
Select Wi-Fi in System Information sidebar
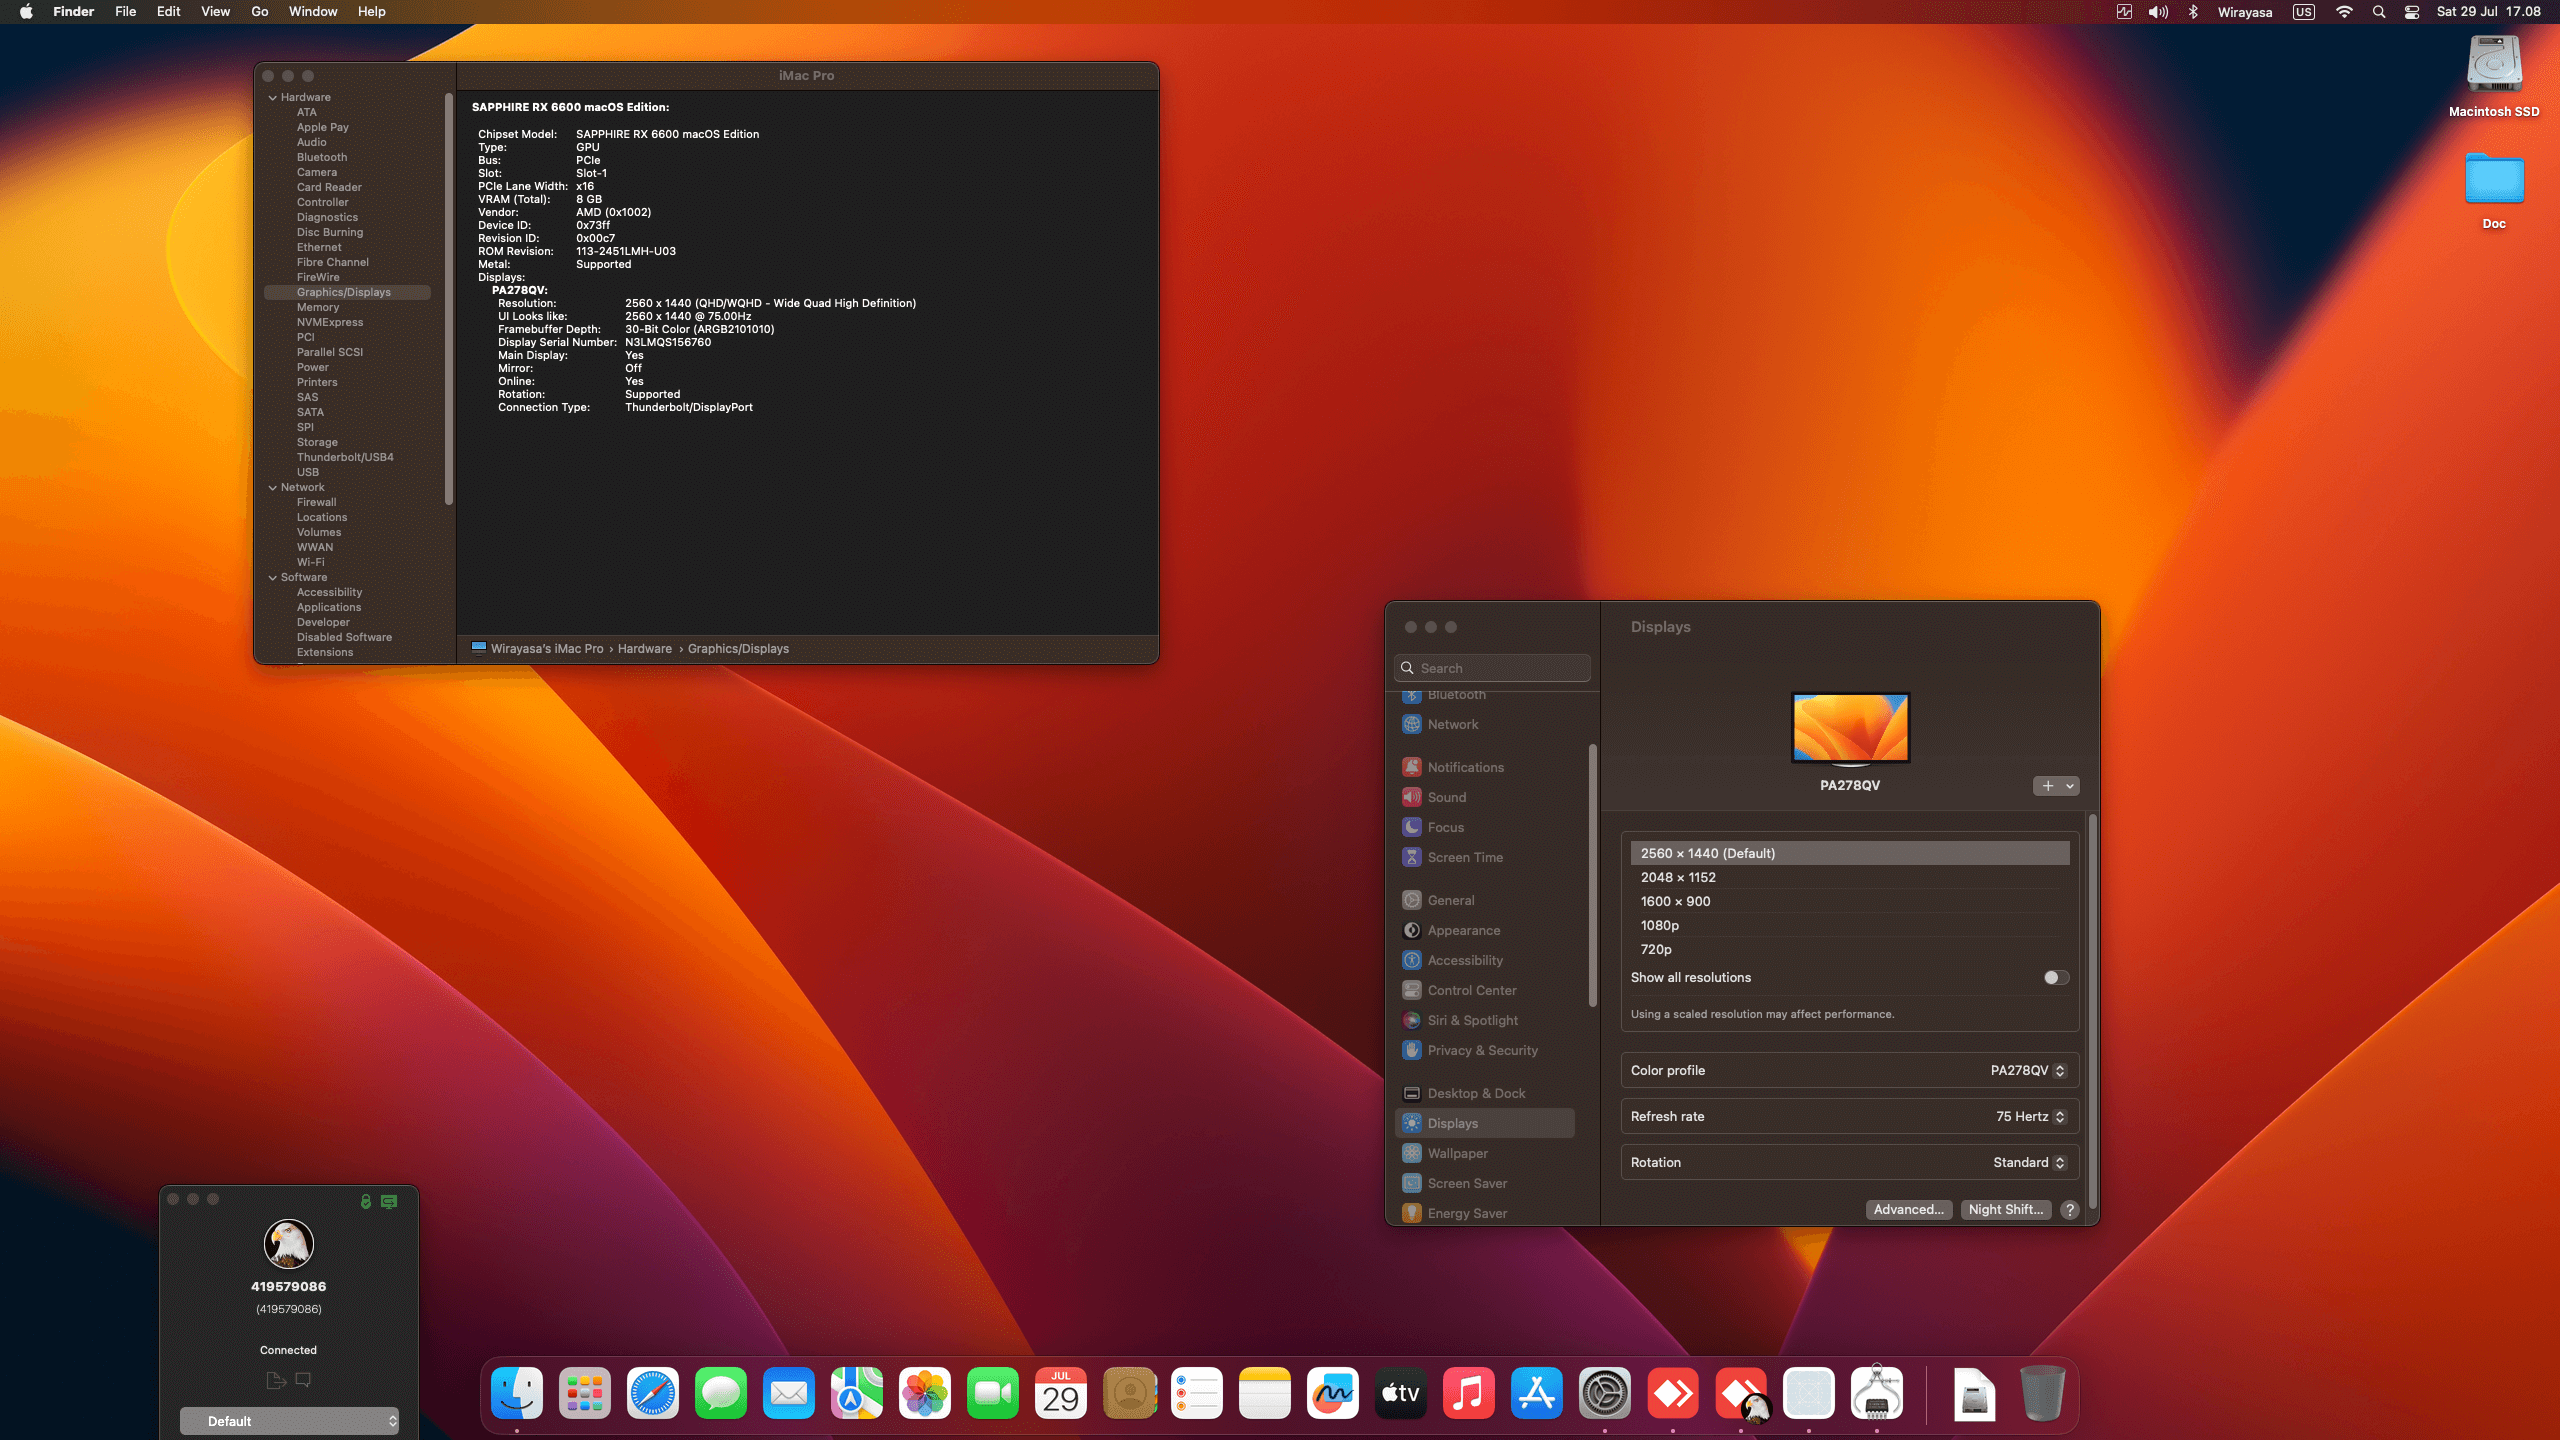(x=347, y=562)
